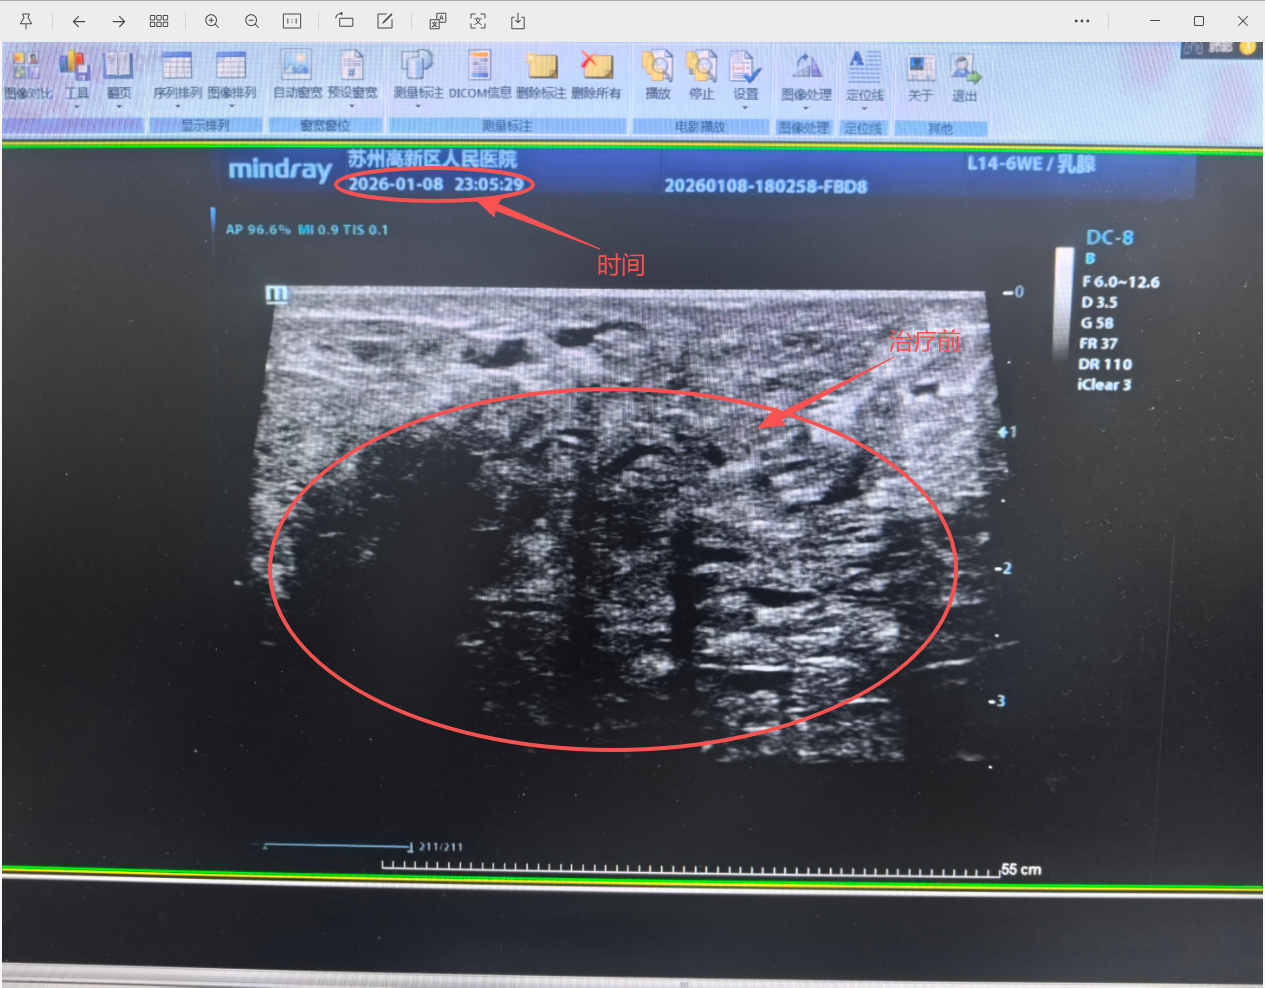Open the 测量标注 measurement dropdown

click(x=417, y=105)
